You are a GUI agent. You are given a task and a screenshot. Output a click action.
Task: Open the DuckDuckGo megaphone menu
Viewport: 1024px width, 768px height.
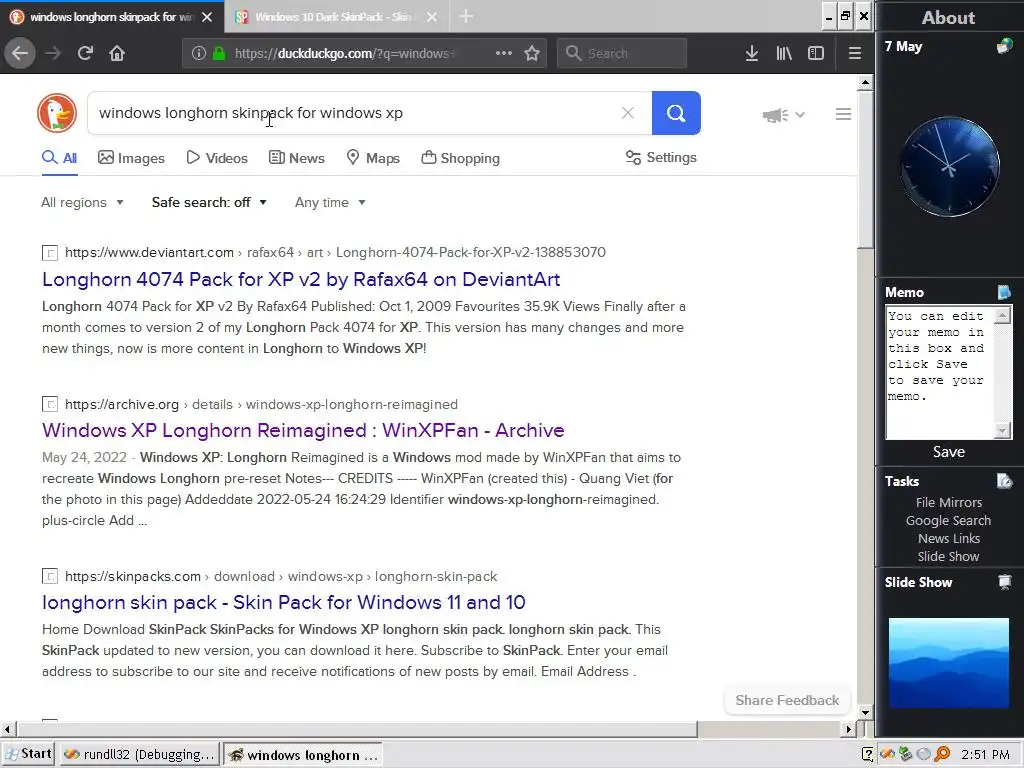point(783,115)
